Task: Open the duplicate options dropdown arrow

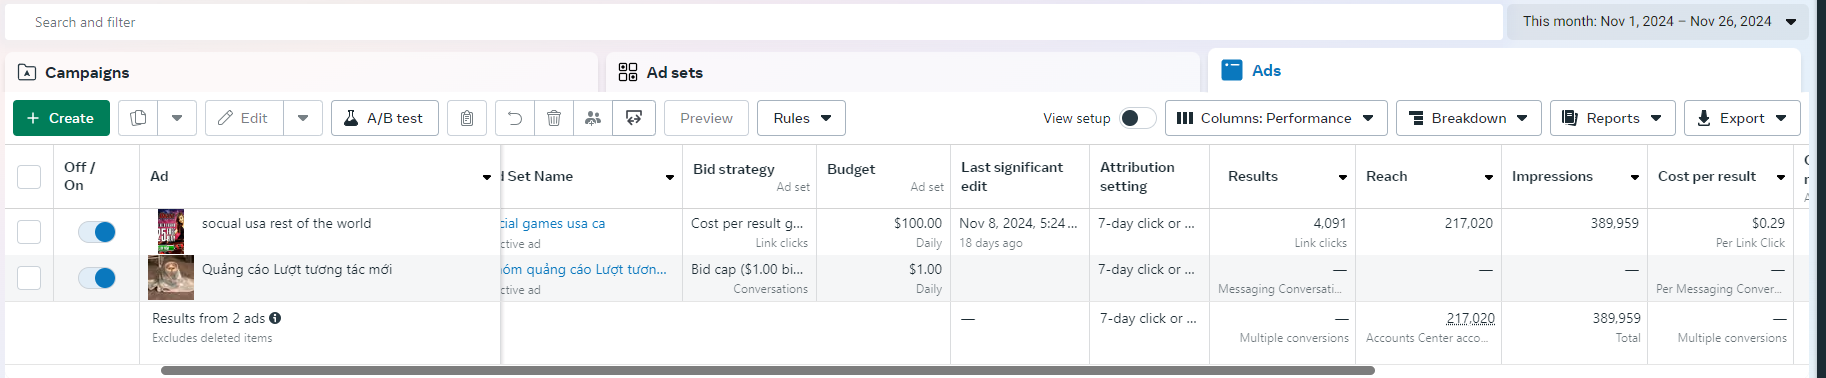Action: (177, 118)
